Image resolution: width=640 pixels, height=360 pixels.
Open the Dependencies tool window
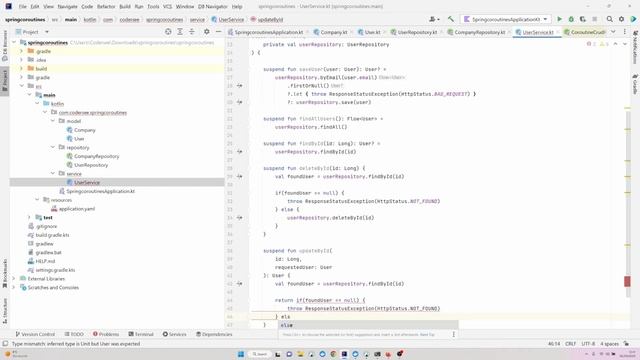click(214, 334)
